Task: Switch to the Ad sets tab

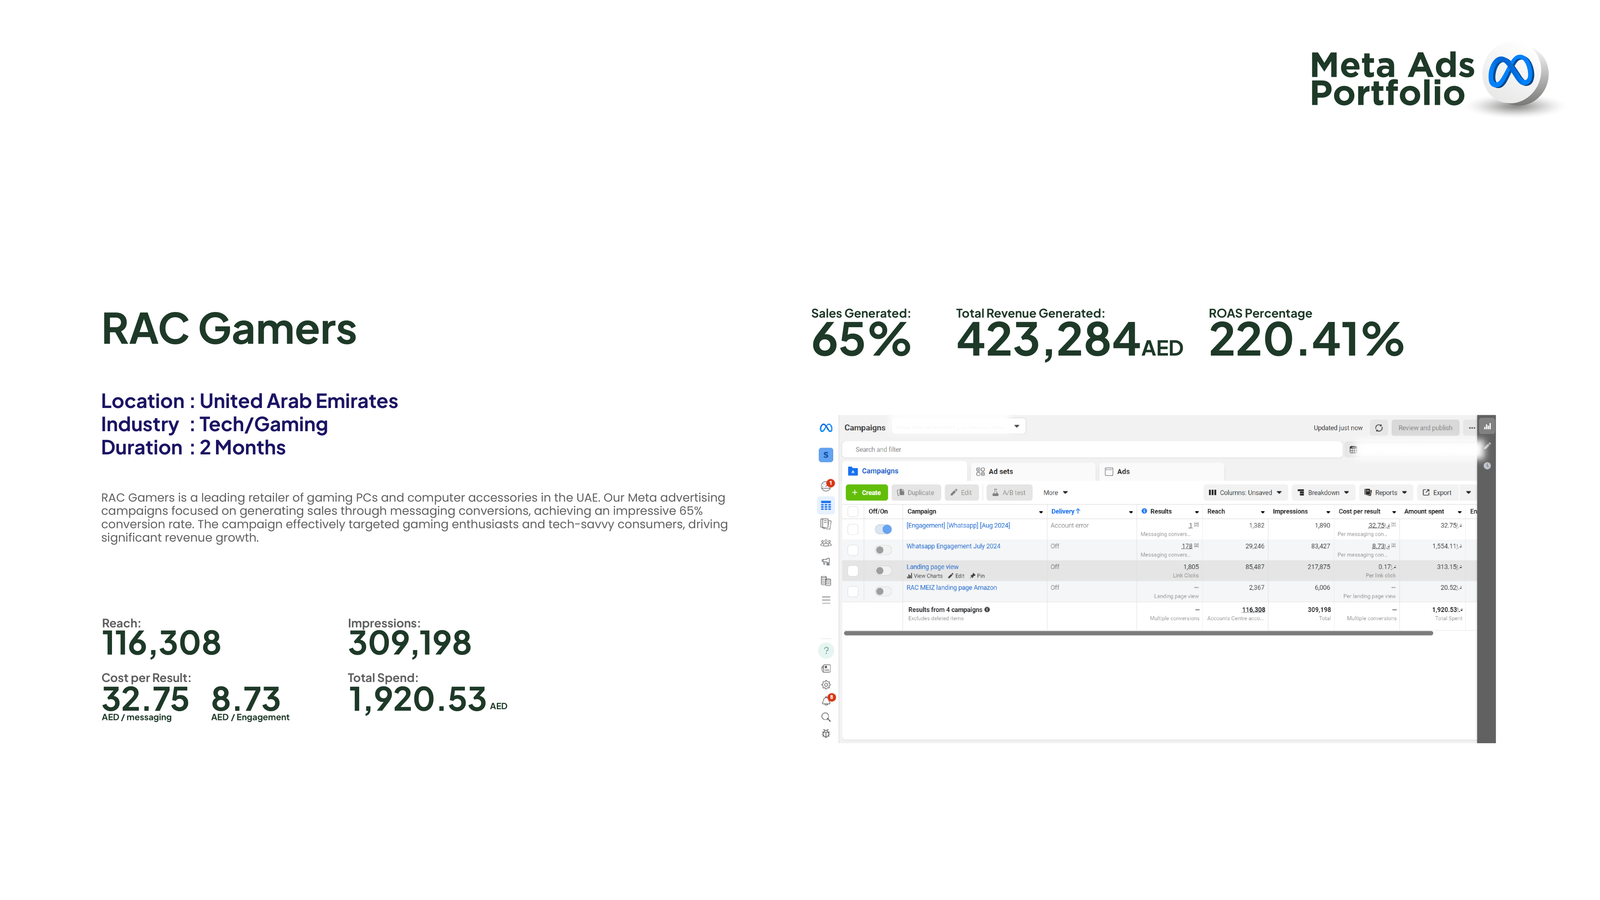Action: [x=1033, y=471]
